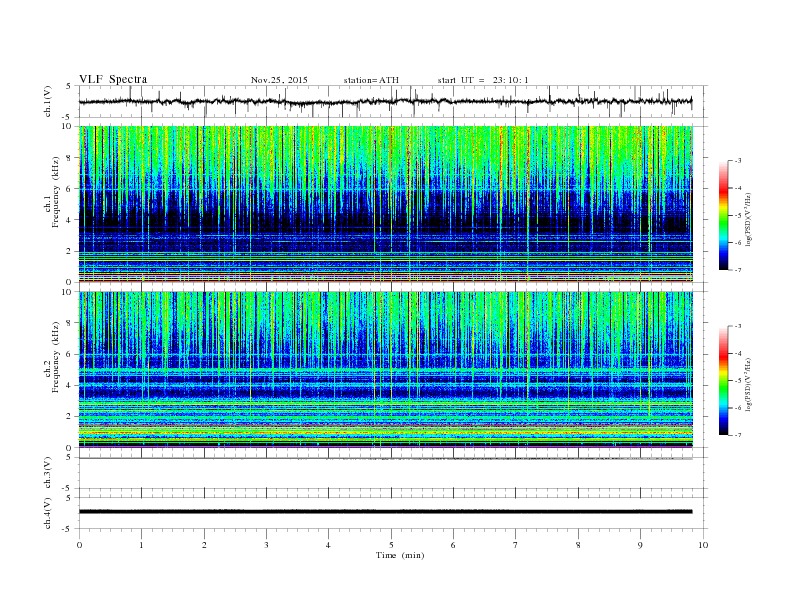792x612 pixels.
Task: Click inside the ch.1 frequency spectrogram
Action: click(x=386, y=204)
